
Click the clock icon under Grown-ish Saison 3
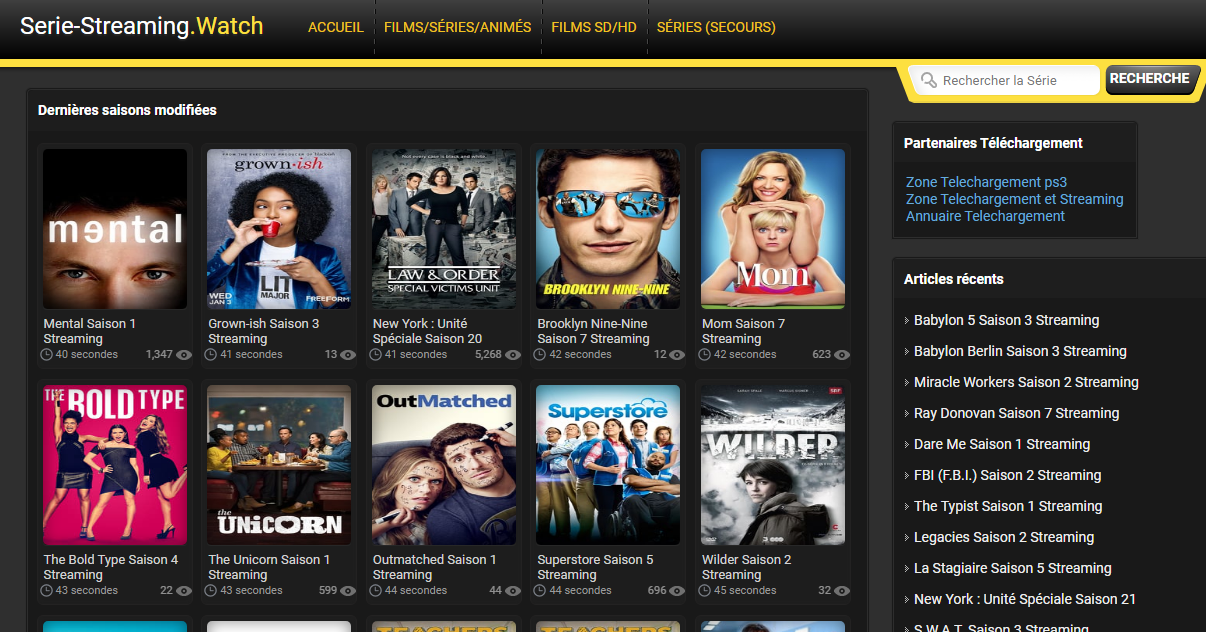[212, 355]
